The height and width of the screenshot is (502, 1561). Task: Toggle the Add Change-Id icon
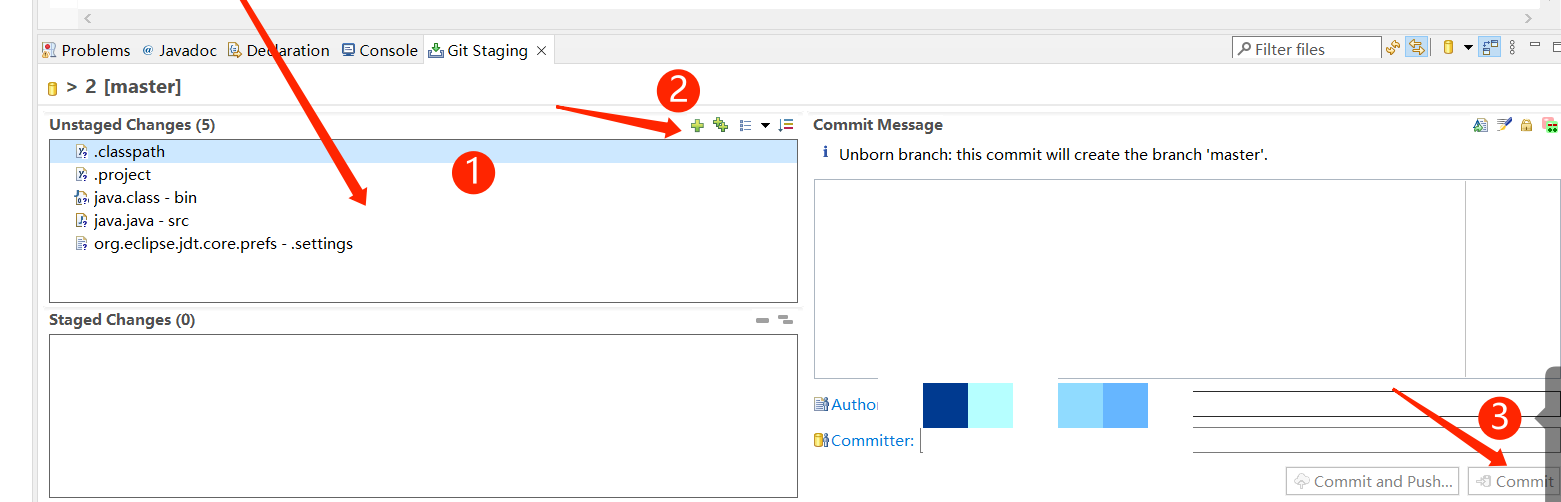click(1550, 125)
